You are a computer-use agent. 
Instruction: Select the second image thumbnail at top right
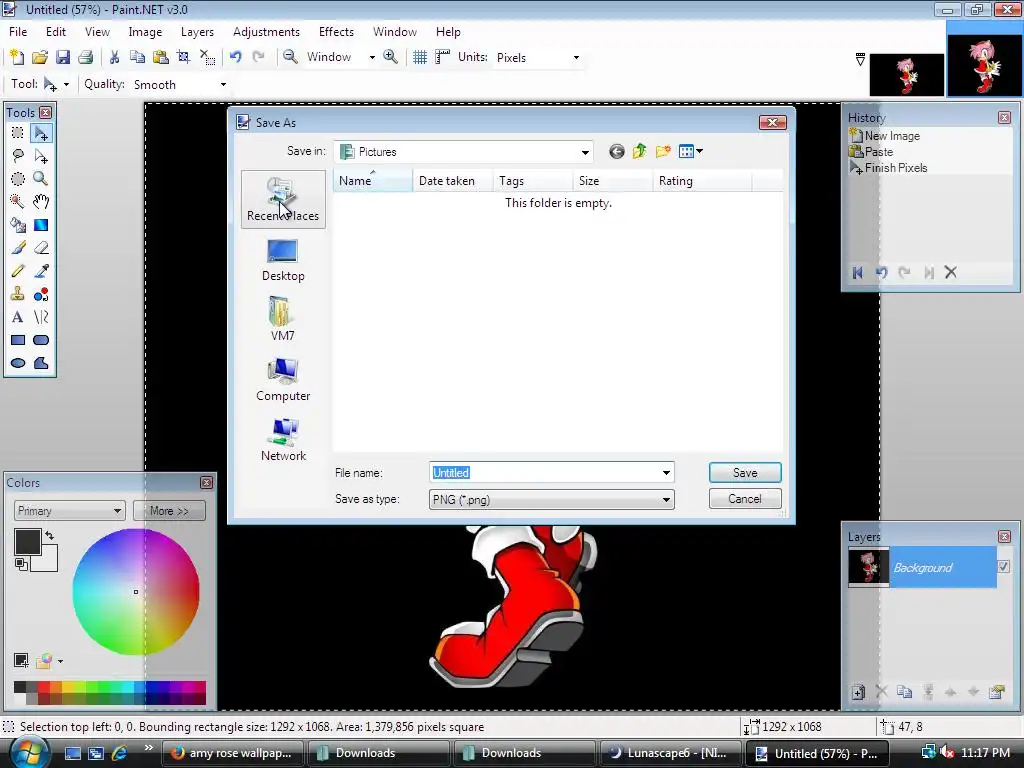(984, 67)
